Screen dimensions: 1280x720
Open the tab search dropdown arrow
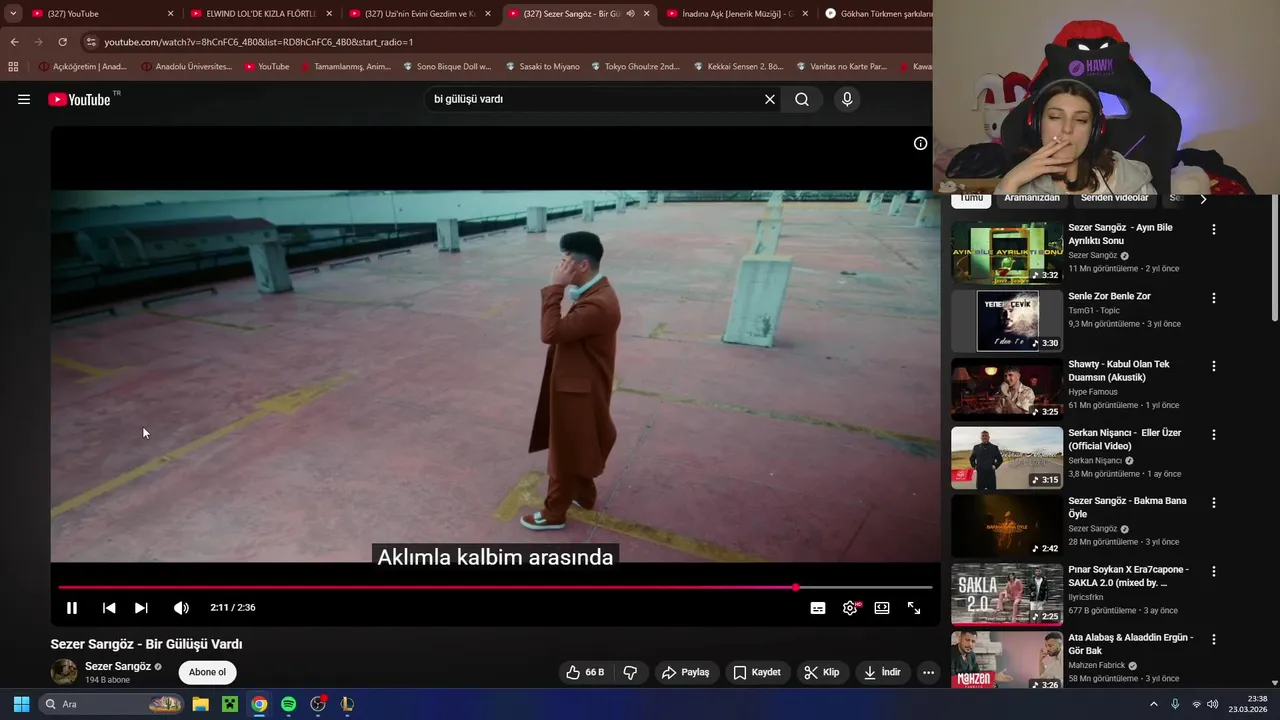click(x=13, y=14)
